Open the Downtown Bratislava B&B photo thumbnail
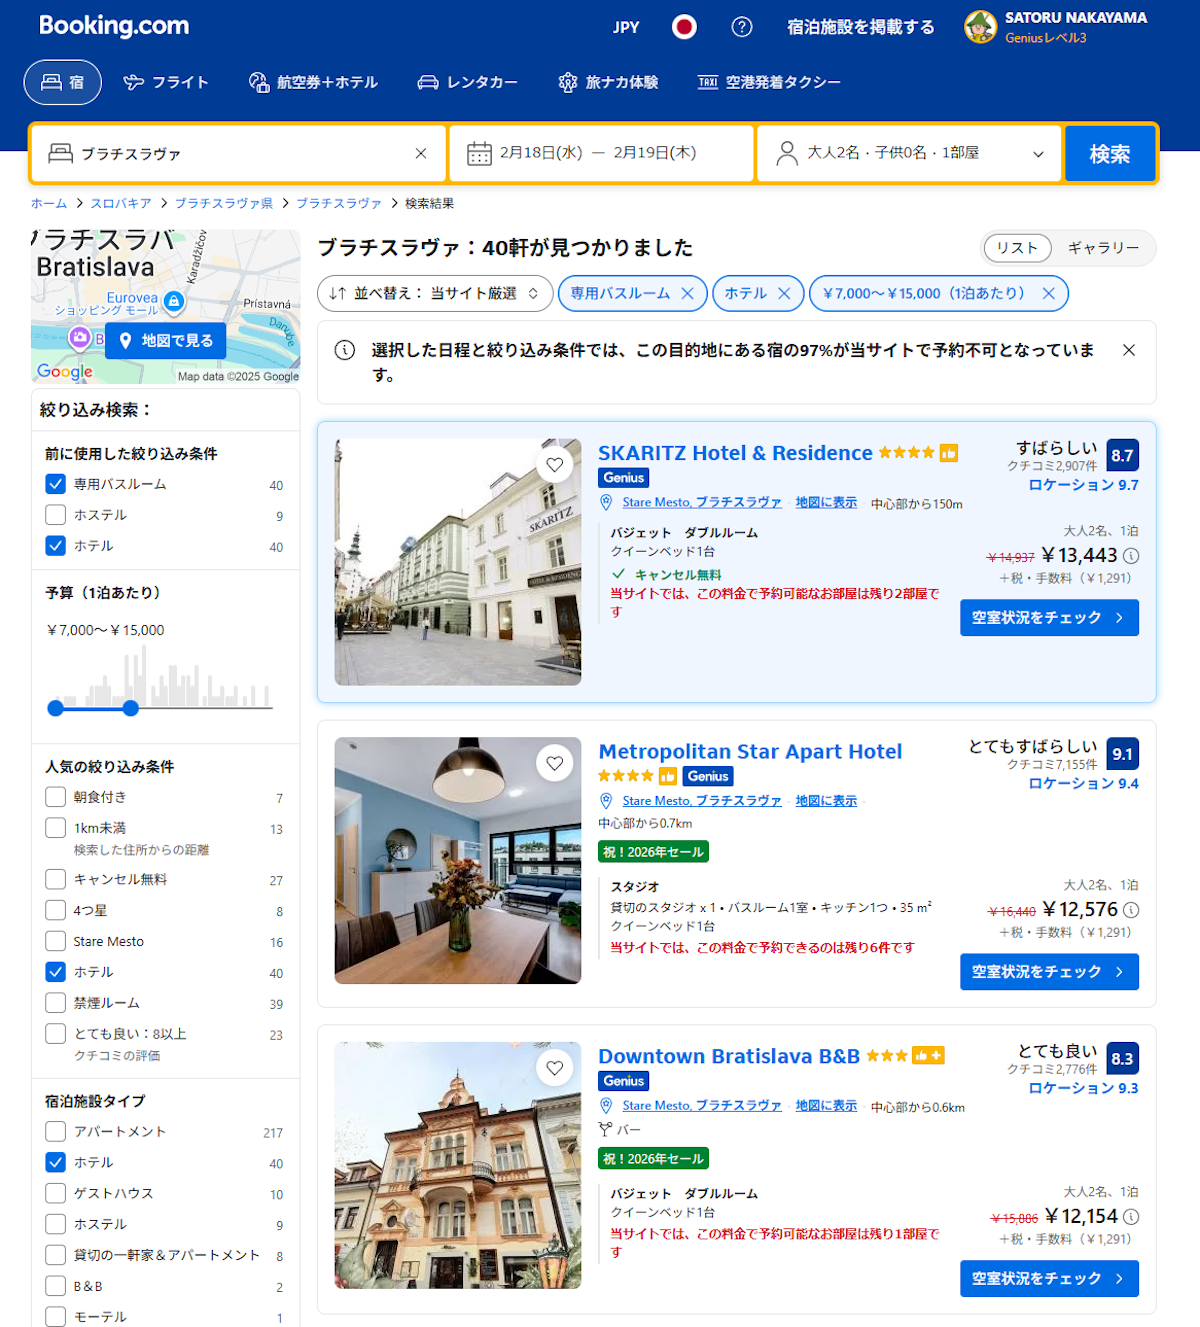Screen dimensions: 1200x1327 (x=458, y=1165)
